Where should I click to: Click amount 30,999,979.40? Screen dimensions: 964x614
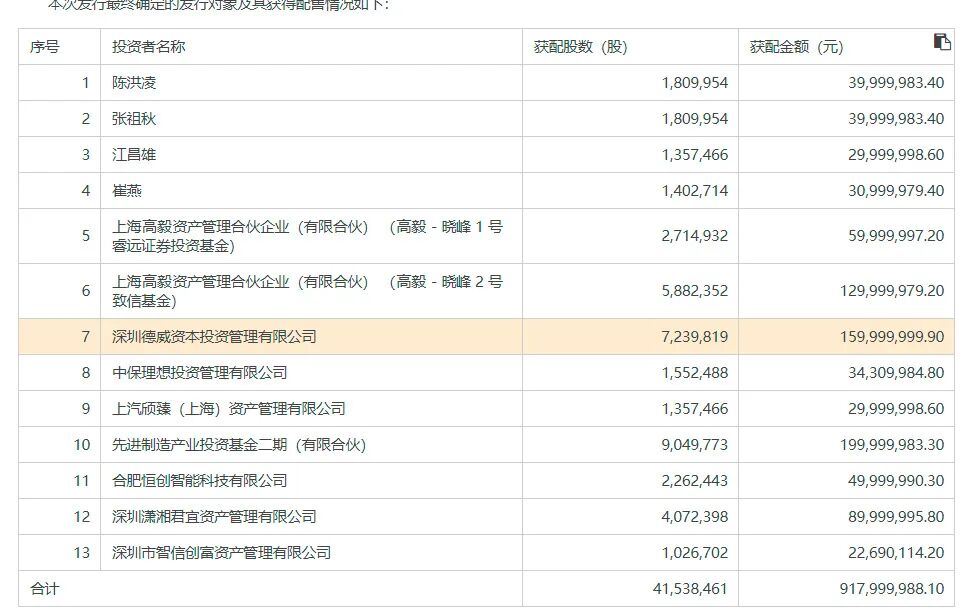tap(896, 191)
